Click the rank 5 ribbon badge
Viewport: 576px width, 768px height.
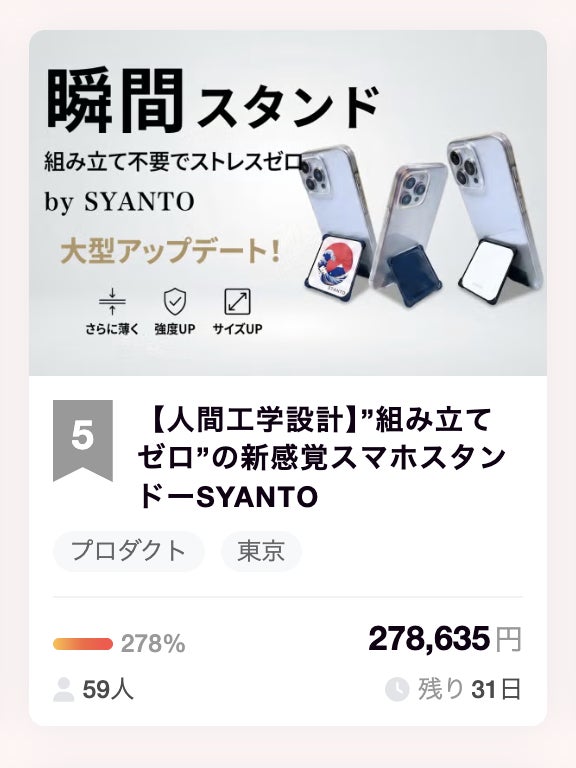tap(83, 440)
